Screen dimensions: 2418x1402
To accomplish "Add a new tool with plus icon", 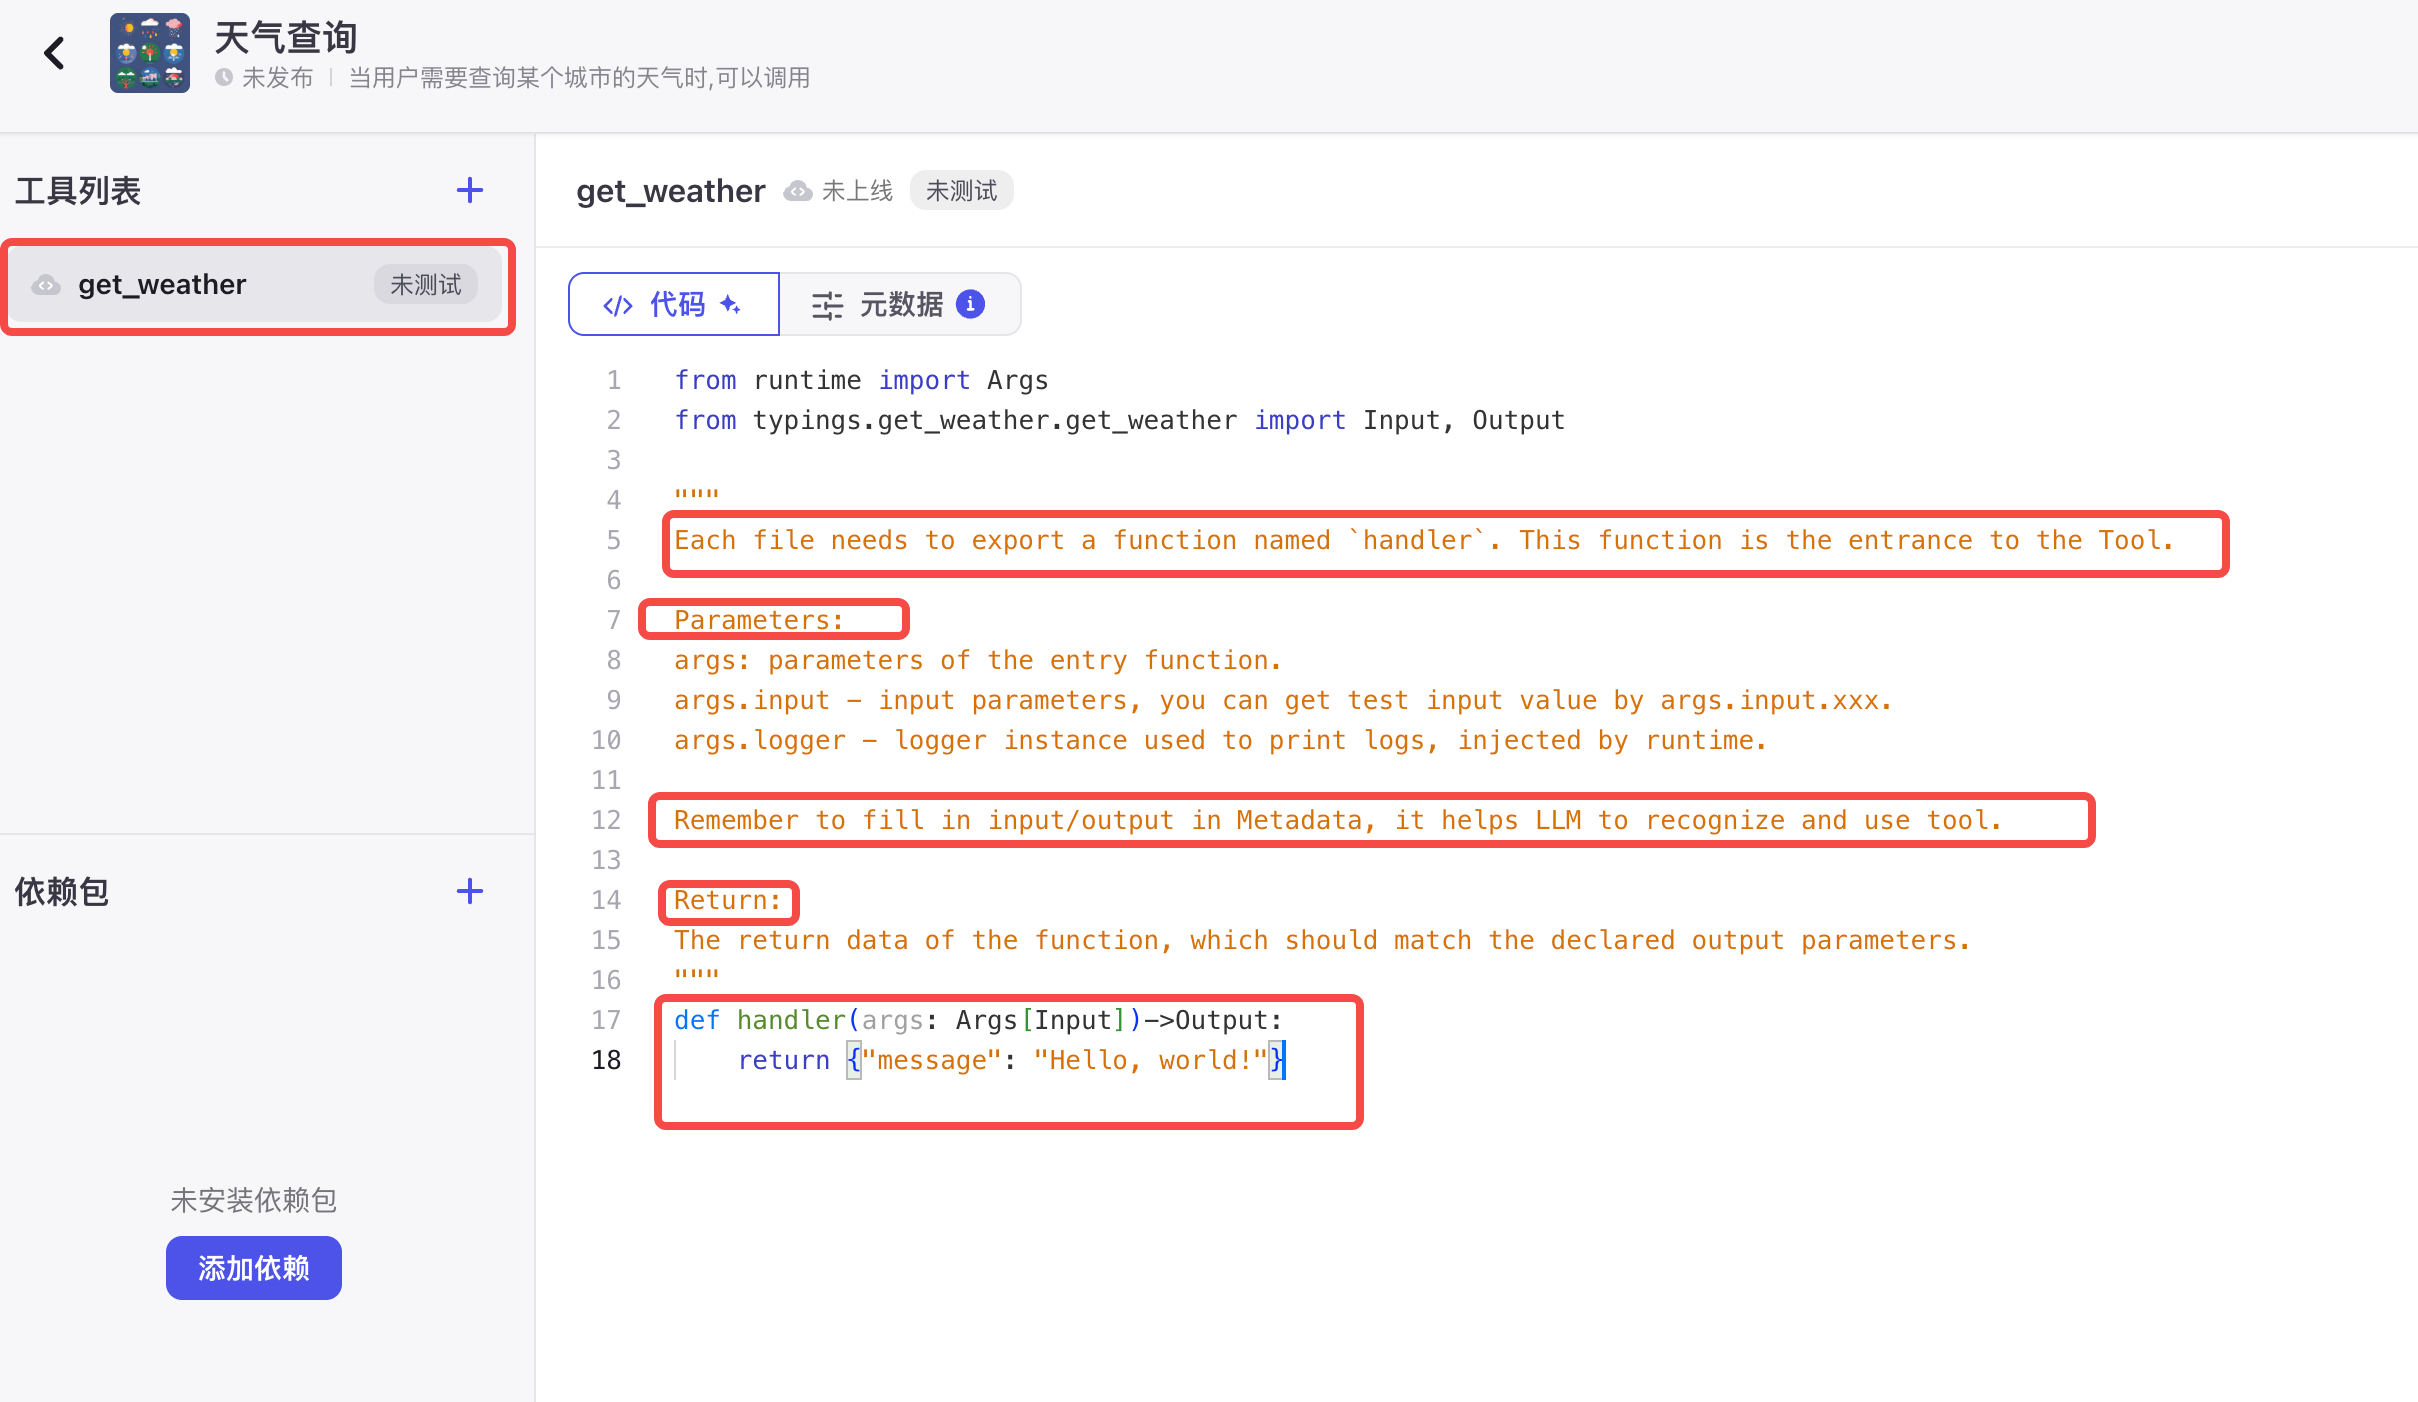I will tap(469, 190).
